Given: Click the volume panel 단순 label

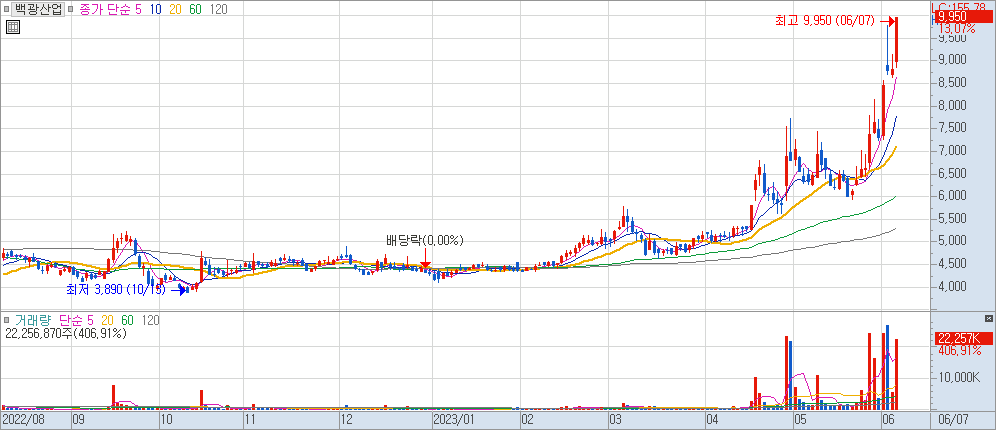Looking at the screenshot, I should pos(71,320).
